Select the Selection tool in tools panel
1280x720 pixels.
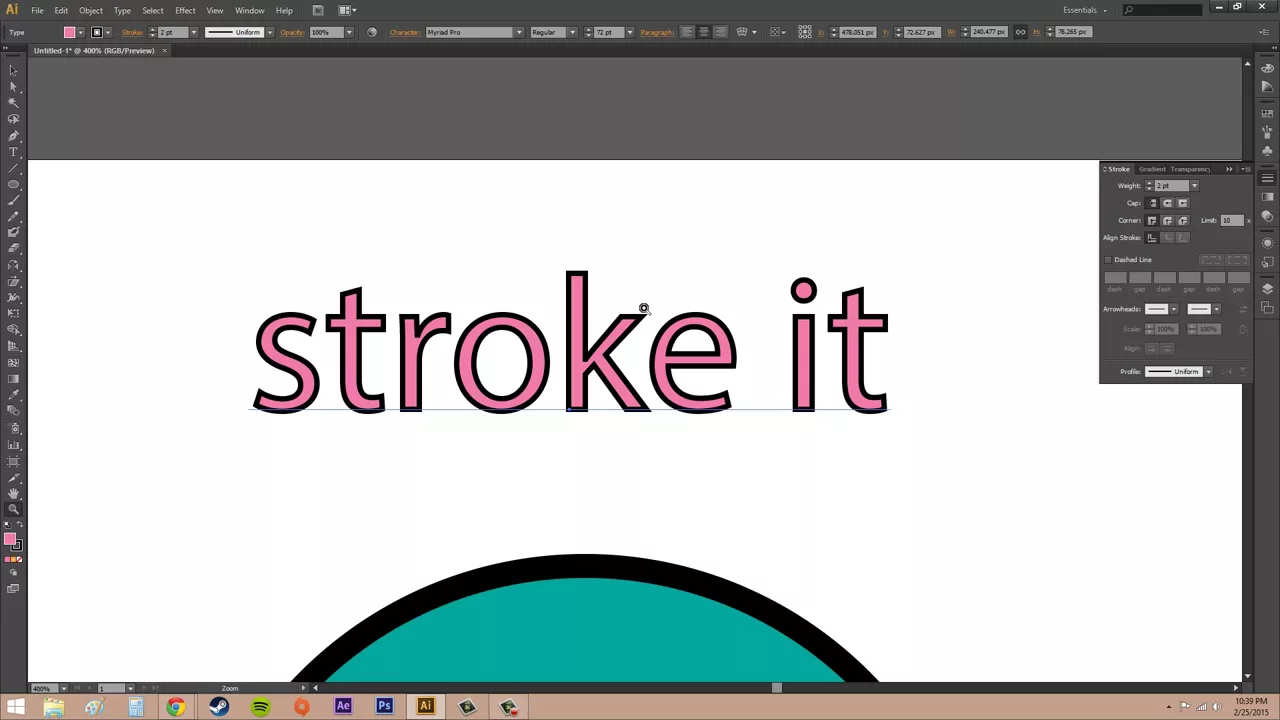coord(13,70)
